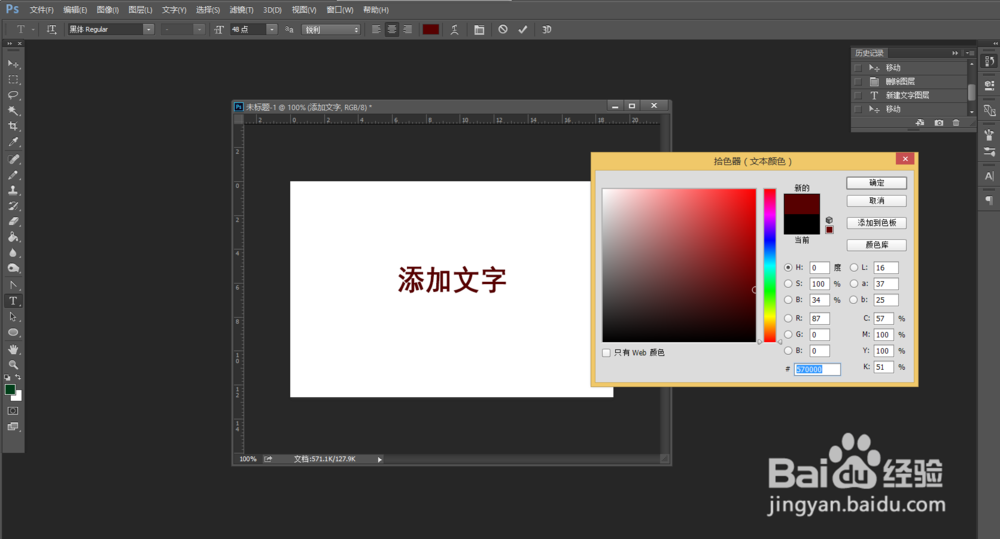
Task: Select the Lab a radio button
Action: point(854,284)
